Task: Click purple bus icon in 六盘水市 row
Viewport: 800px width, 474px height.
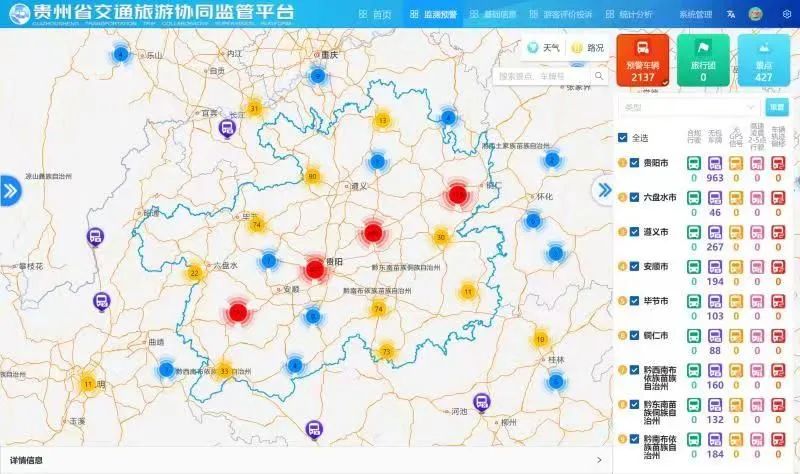Action: [x=715, y=197]
